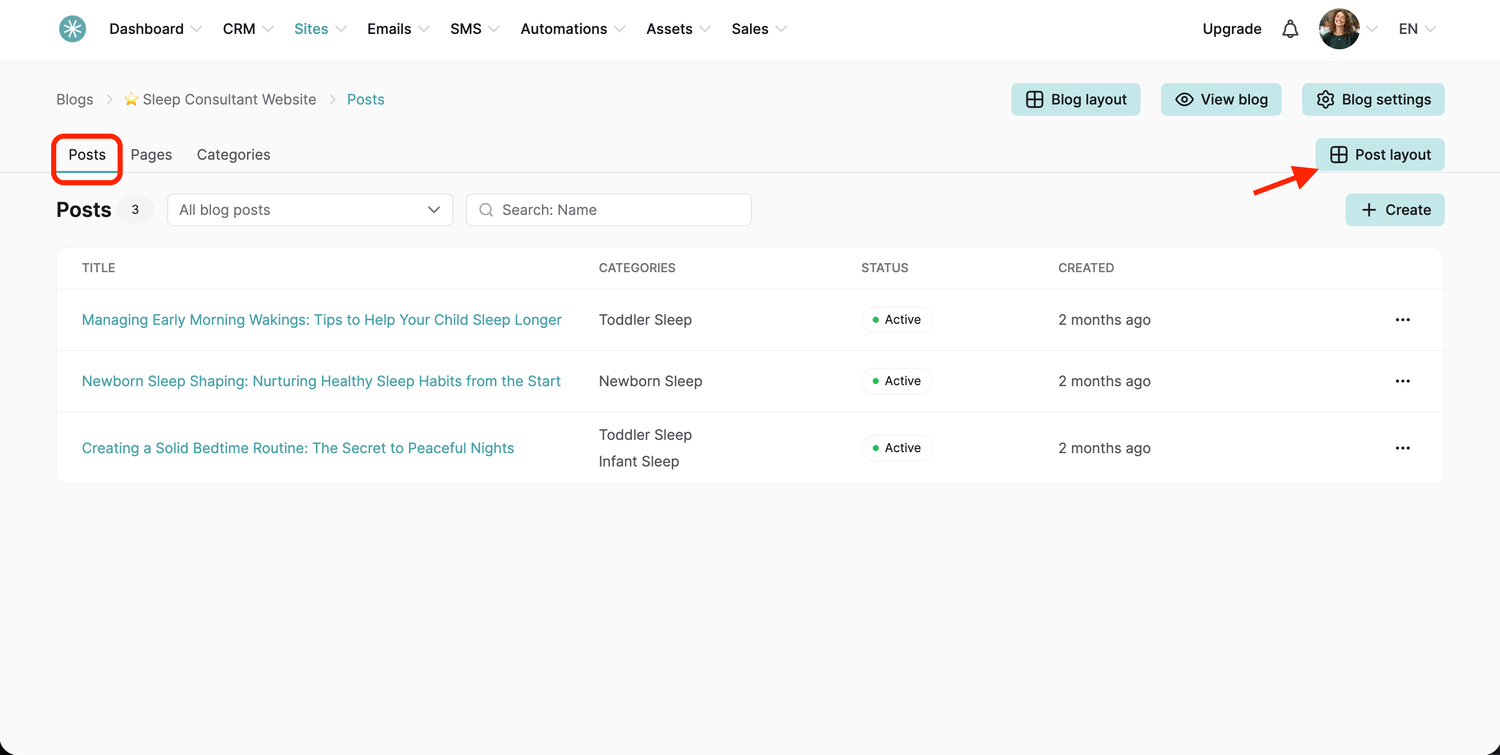The width and height of the screenshot is (1500, 755).
Task: Open options for Managing Early Morning Wakings post
Action: [1402, 320]
